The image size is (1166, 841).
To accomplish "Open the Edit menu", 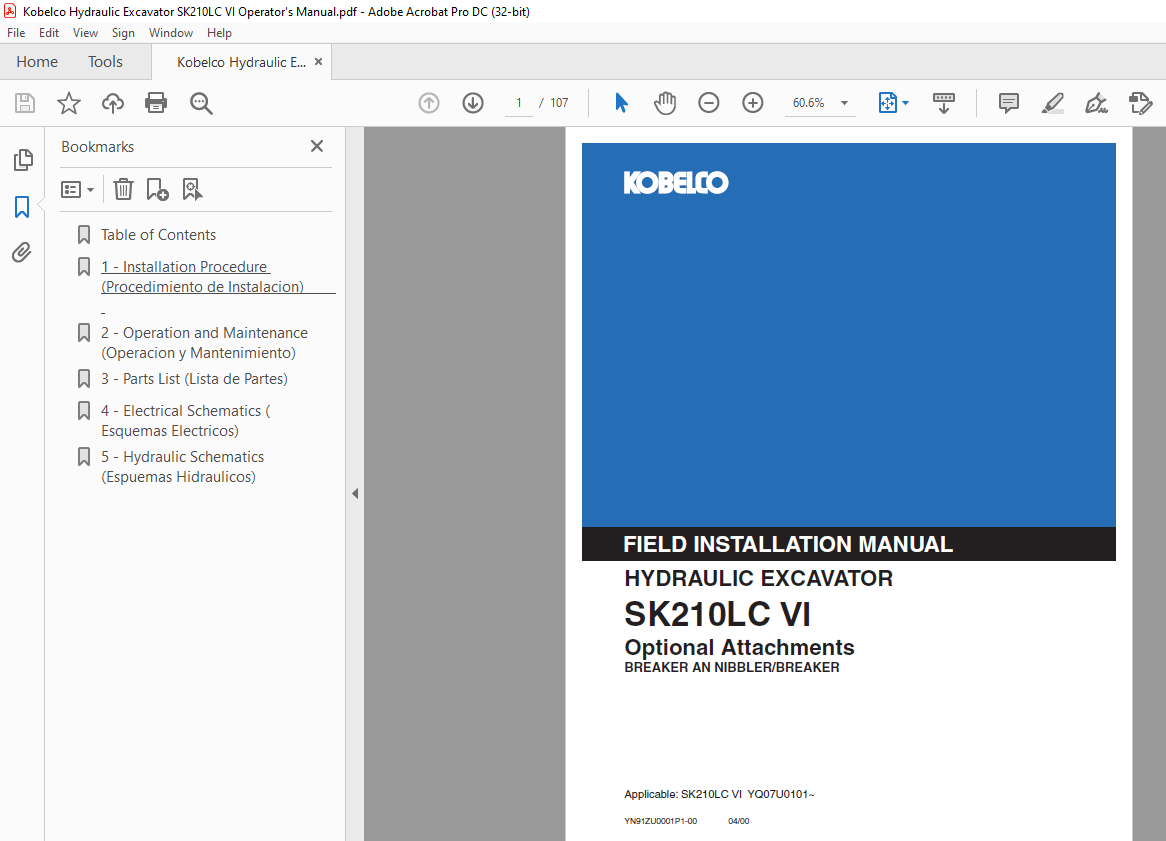I will (48, 33).
